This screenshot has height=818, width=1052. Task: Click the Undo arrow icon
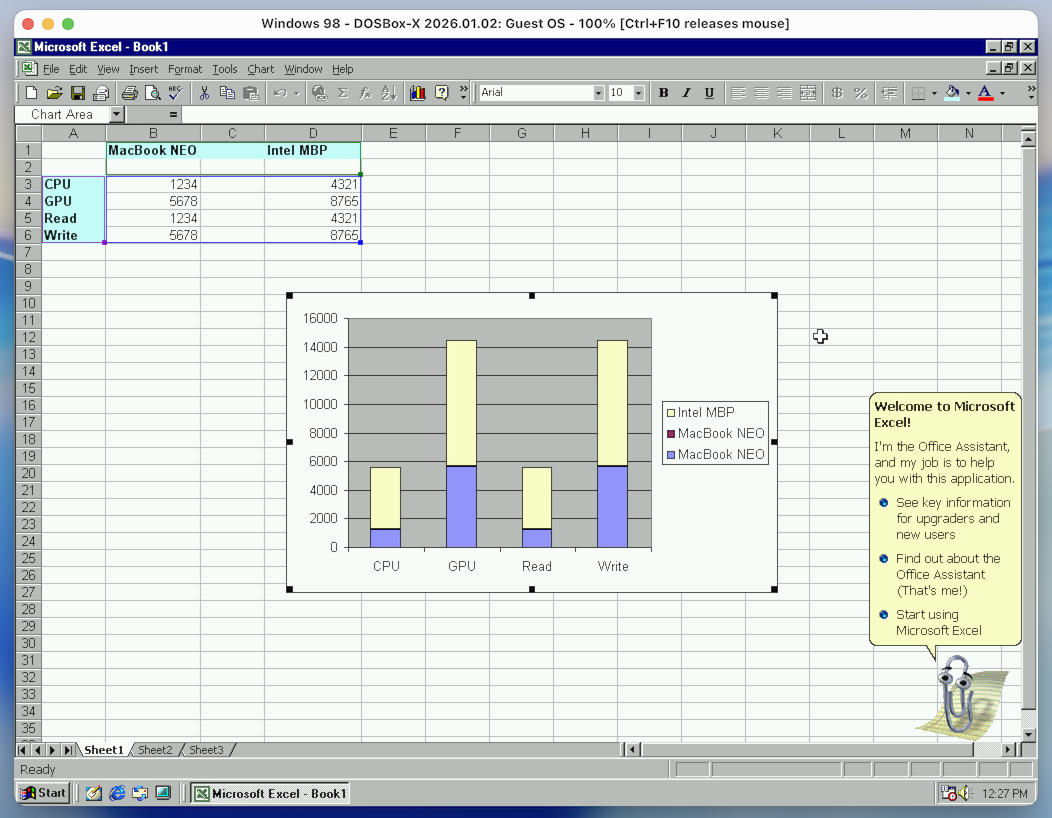(x=280, y=93)
